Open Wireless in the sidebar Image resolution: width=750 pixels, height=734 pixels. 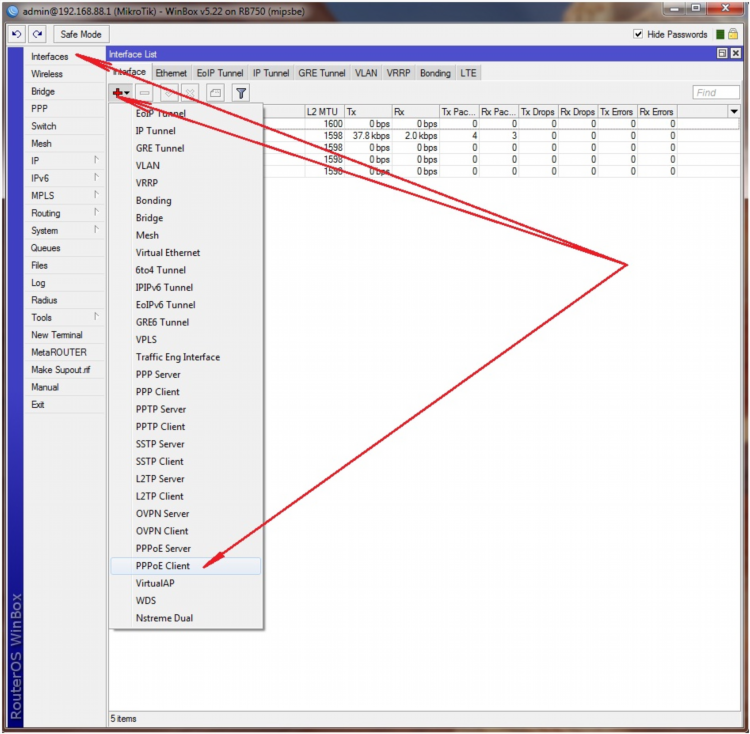(x=64, y=74)
